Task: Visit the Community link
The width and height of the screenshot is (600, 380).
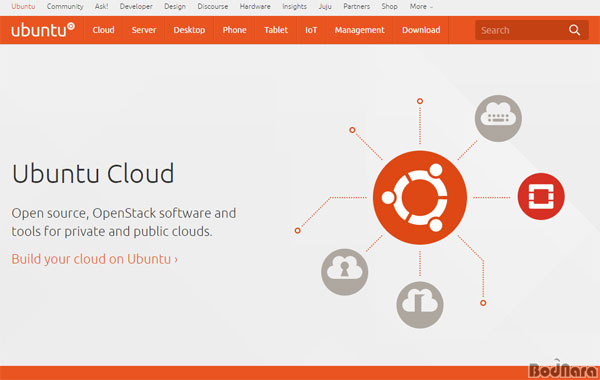Action: tap(65, 7)
